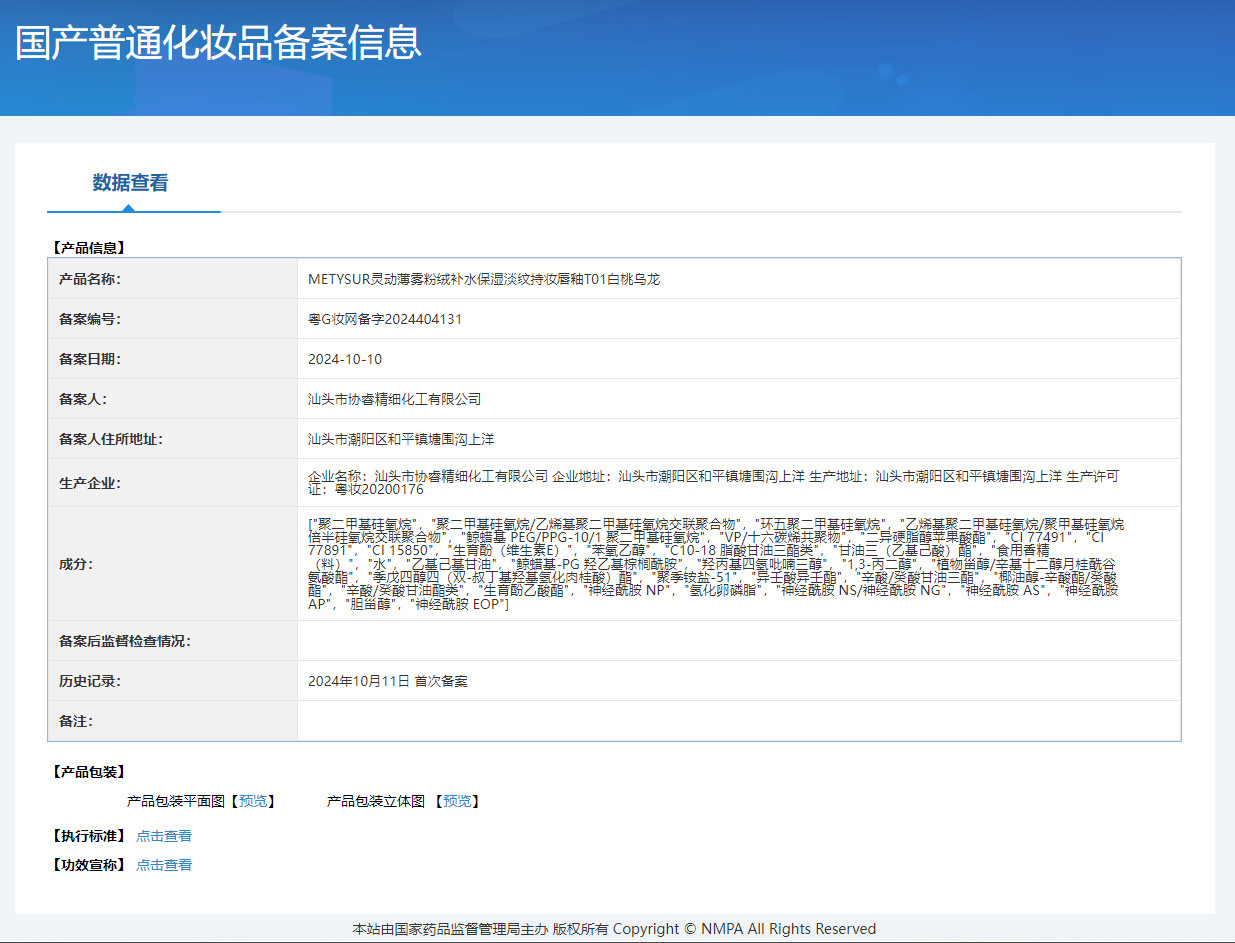Open 产品包装立体图 预览 link
Viewport: 1235px width, 943px height.
(x=458, y=801)
